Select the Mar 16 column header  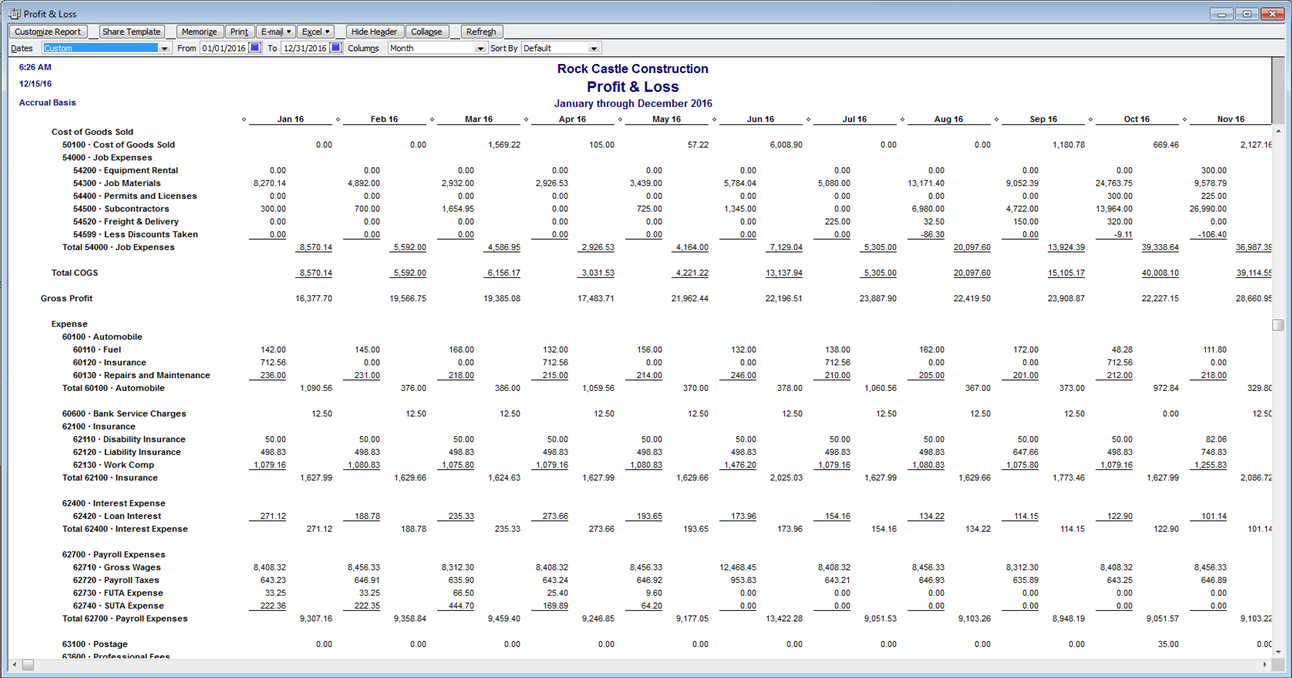tap(478, 120)
